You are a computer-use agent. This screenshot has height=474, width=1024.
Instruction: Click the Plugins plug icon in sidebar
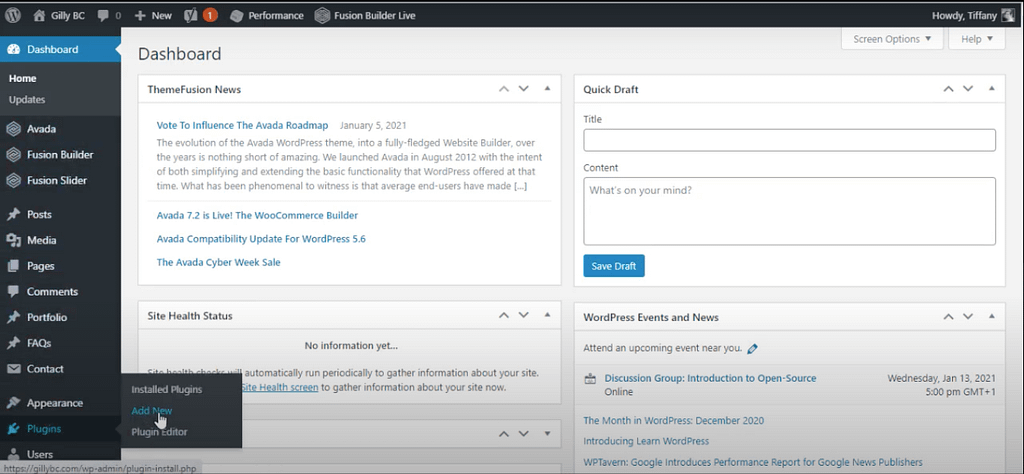[x=13, y=429]
